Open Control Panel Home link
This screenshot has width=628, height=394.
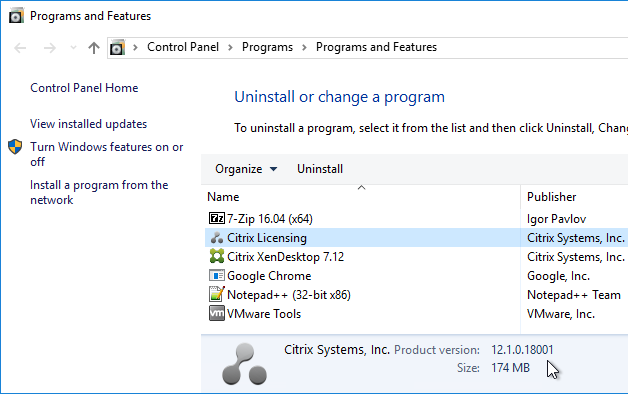(x=84, y=88)
